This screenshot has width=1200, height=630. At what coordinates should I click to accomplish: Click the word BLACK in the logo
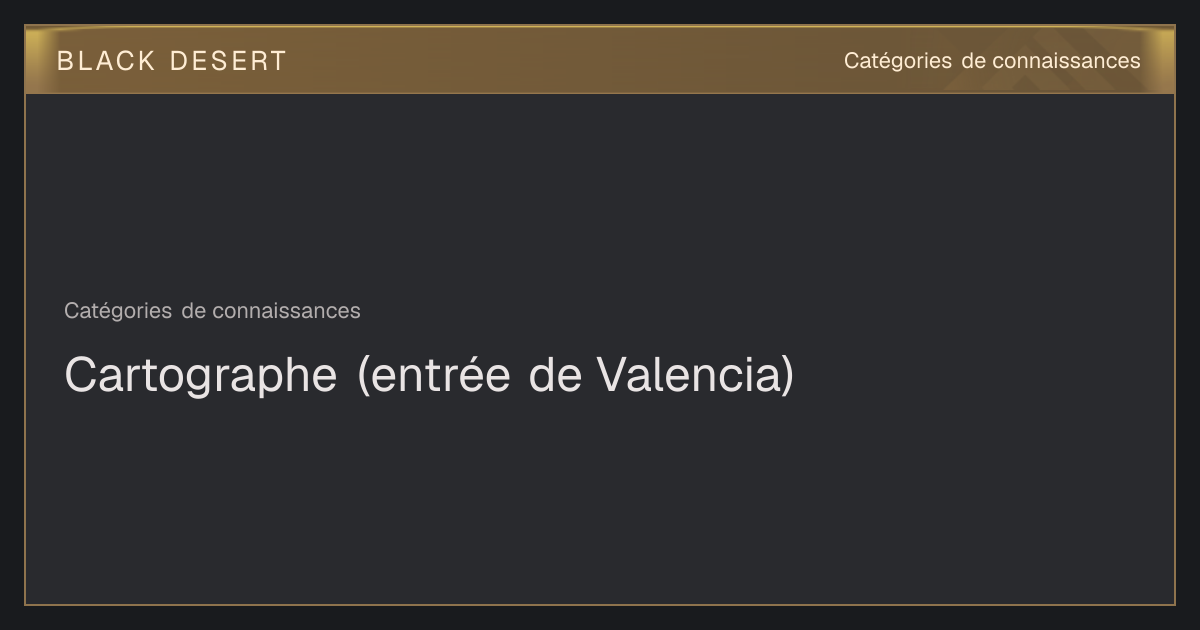[106, 61]
